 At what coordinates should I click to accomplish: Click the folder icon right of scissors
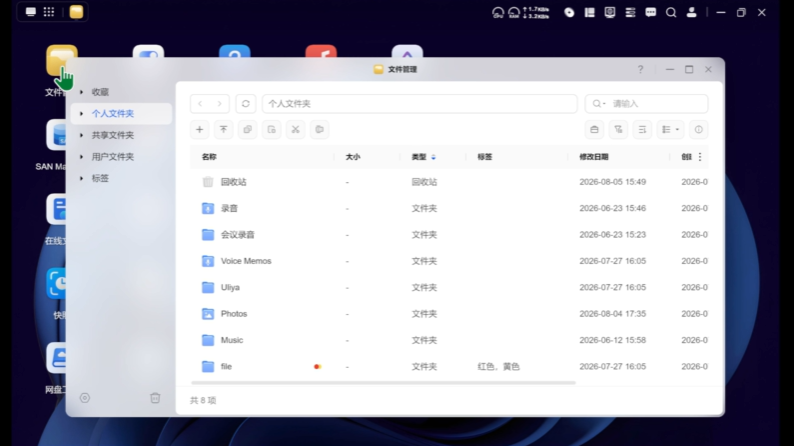pyautogui.click(x=320, y=130)
